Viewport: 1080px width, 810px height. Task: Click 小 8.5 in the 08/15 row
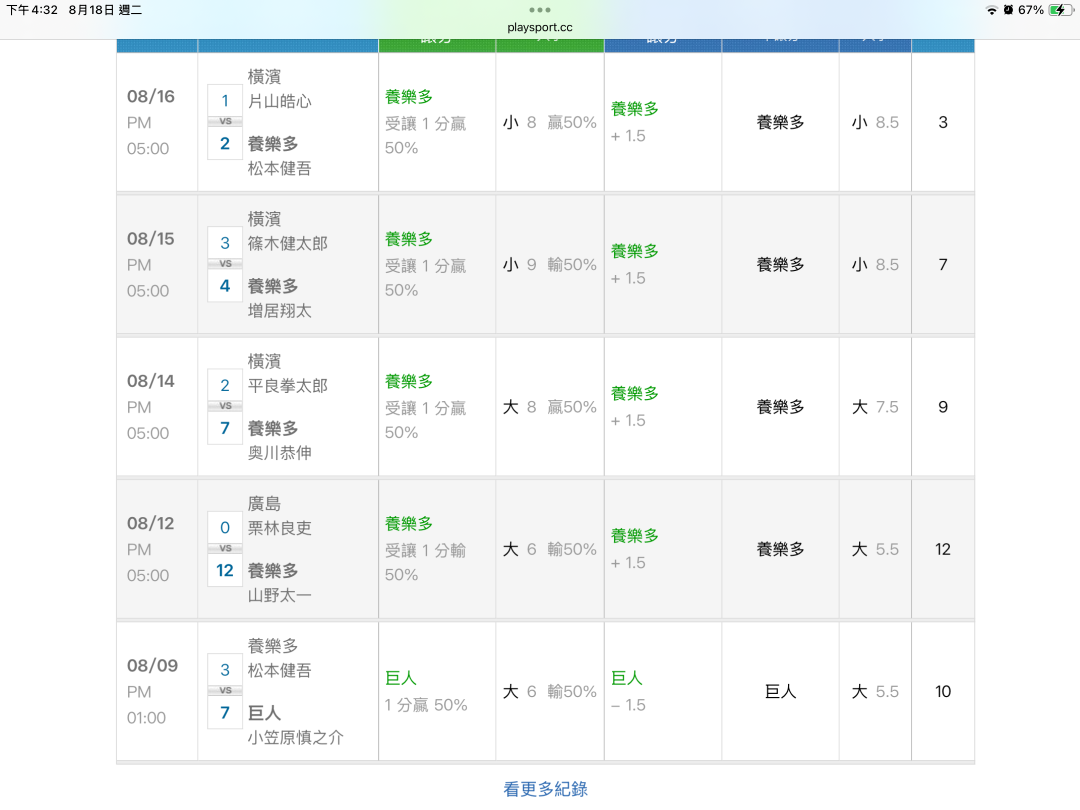(x=875, y=264)
